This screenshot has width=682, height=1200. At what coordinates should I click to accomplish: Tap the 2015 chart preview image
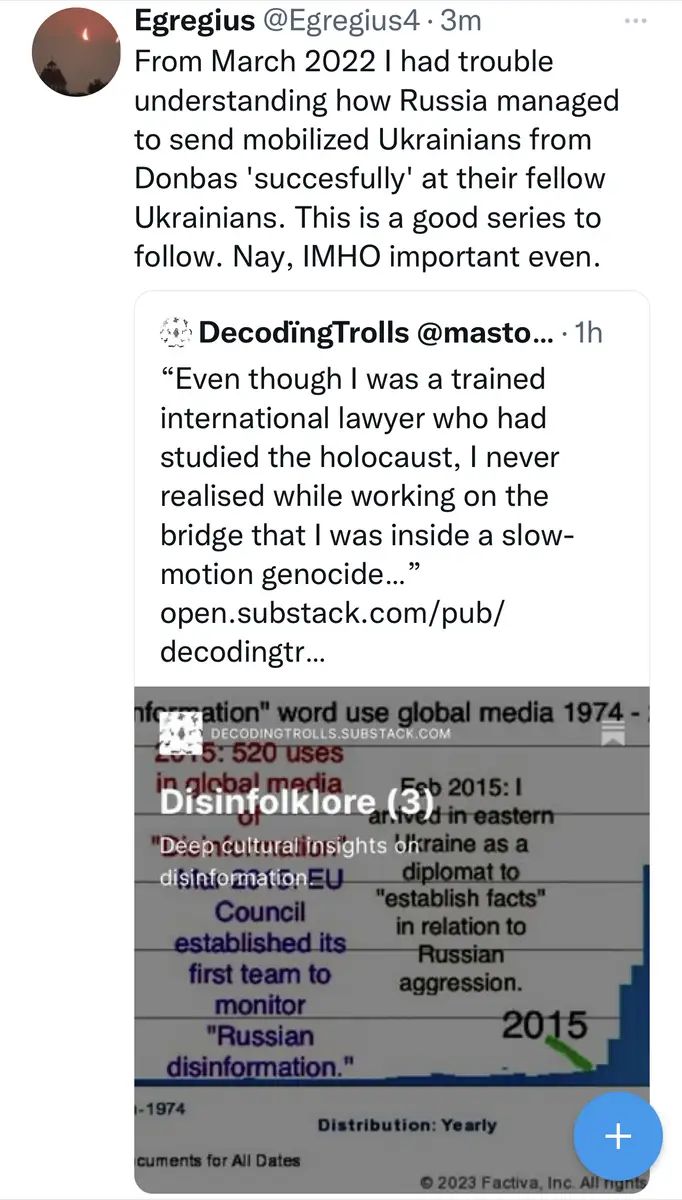click(392, 940)
